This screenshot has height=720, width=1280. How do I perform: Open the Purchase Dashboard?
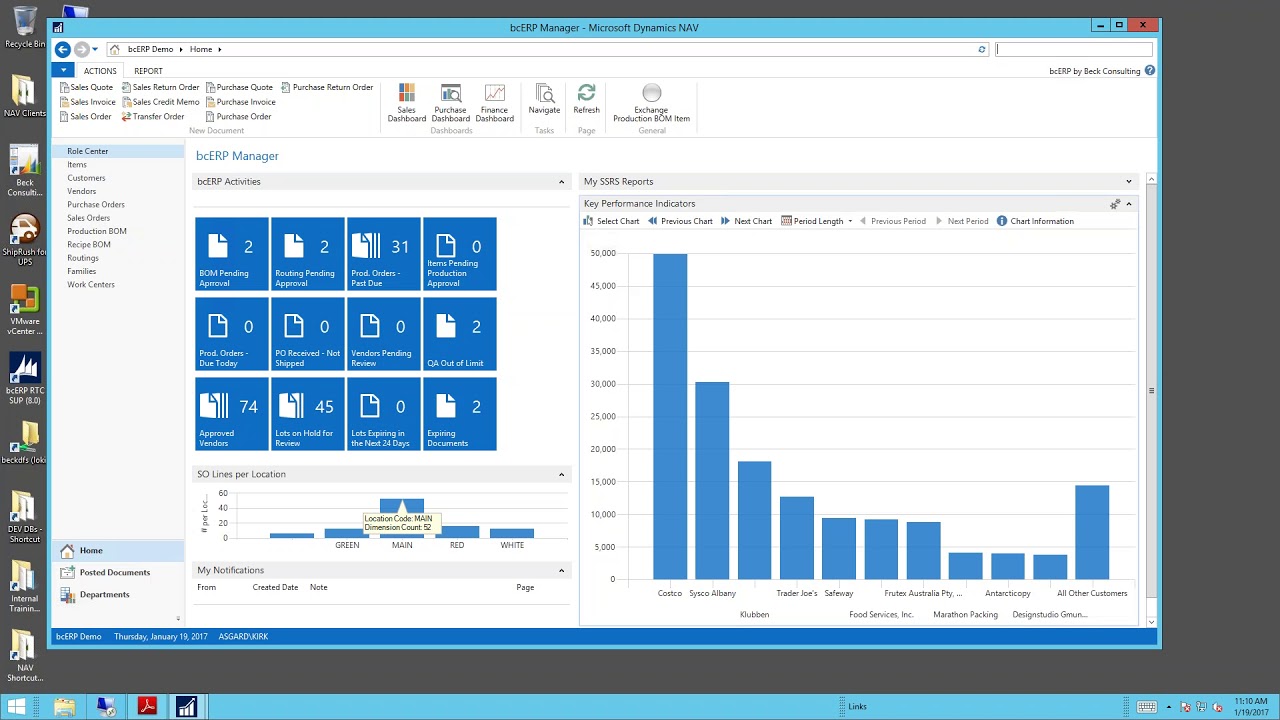451,103
